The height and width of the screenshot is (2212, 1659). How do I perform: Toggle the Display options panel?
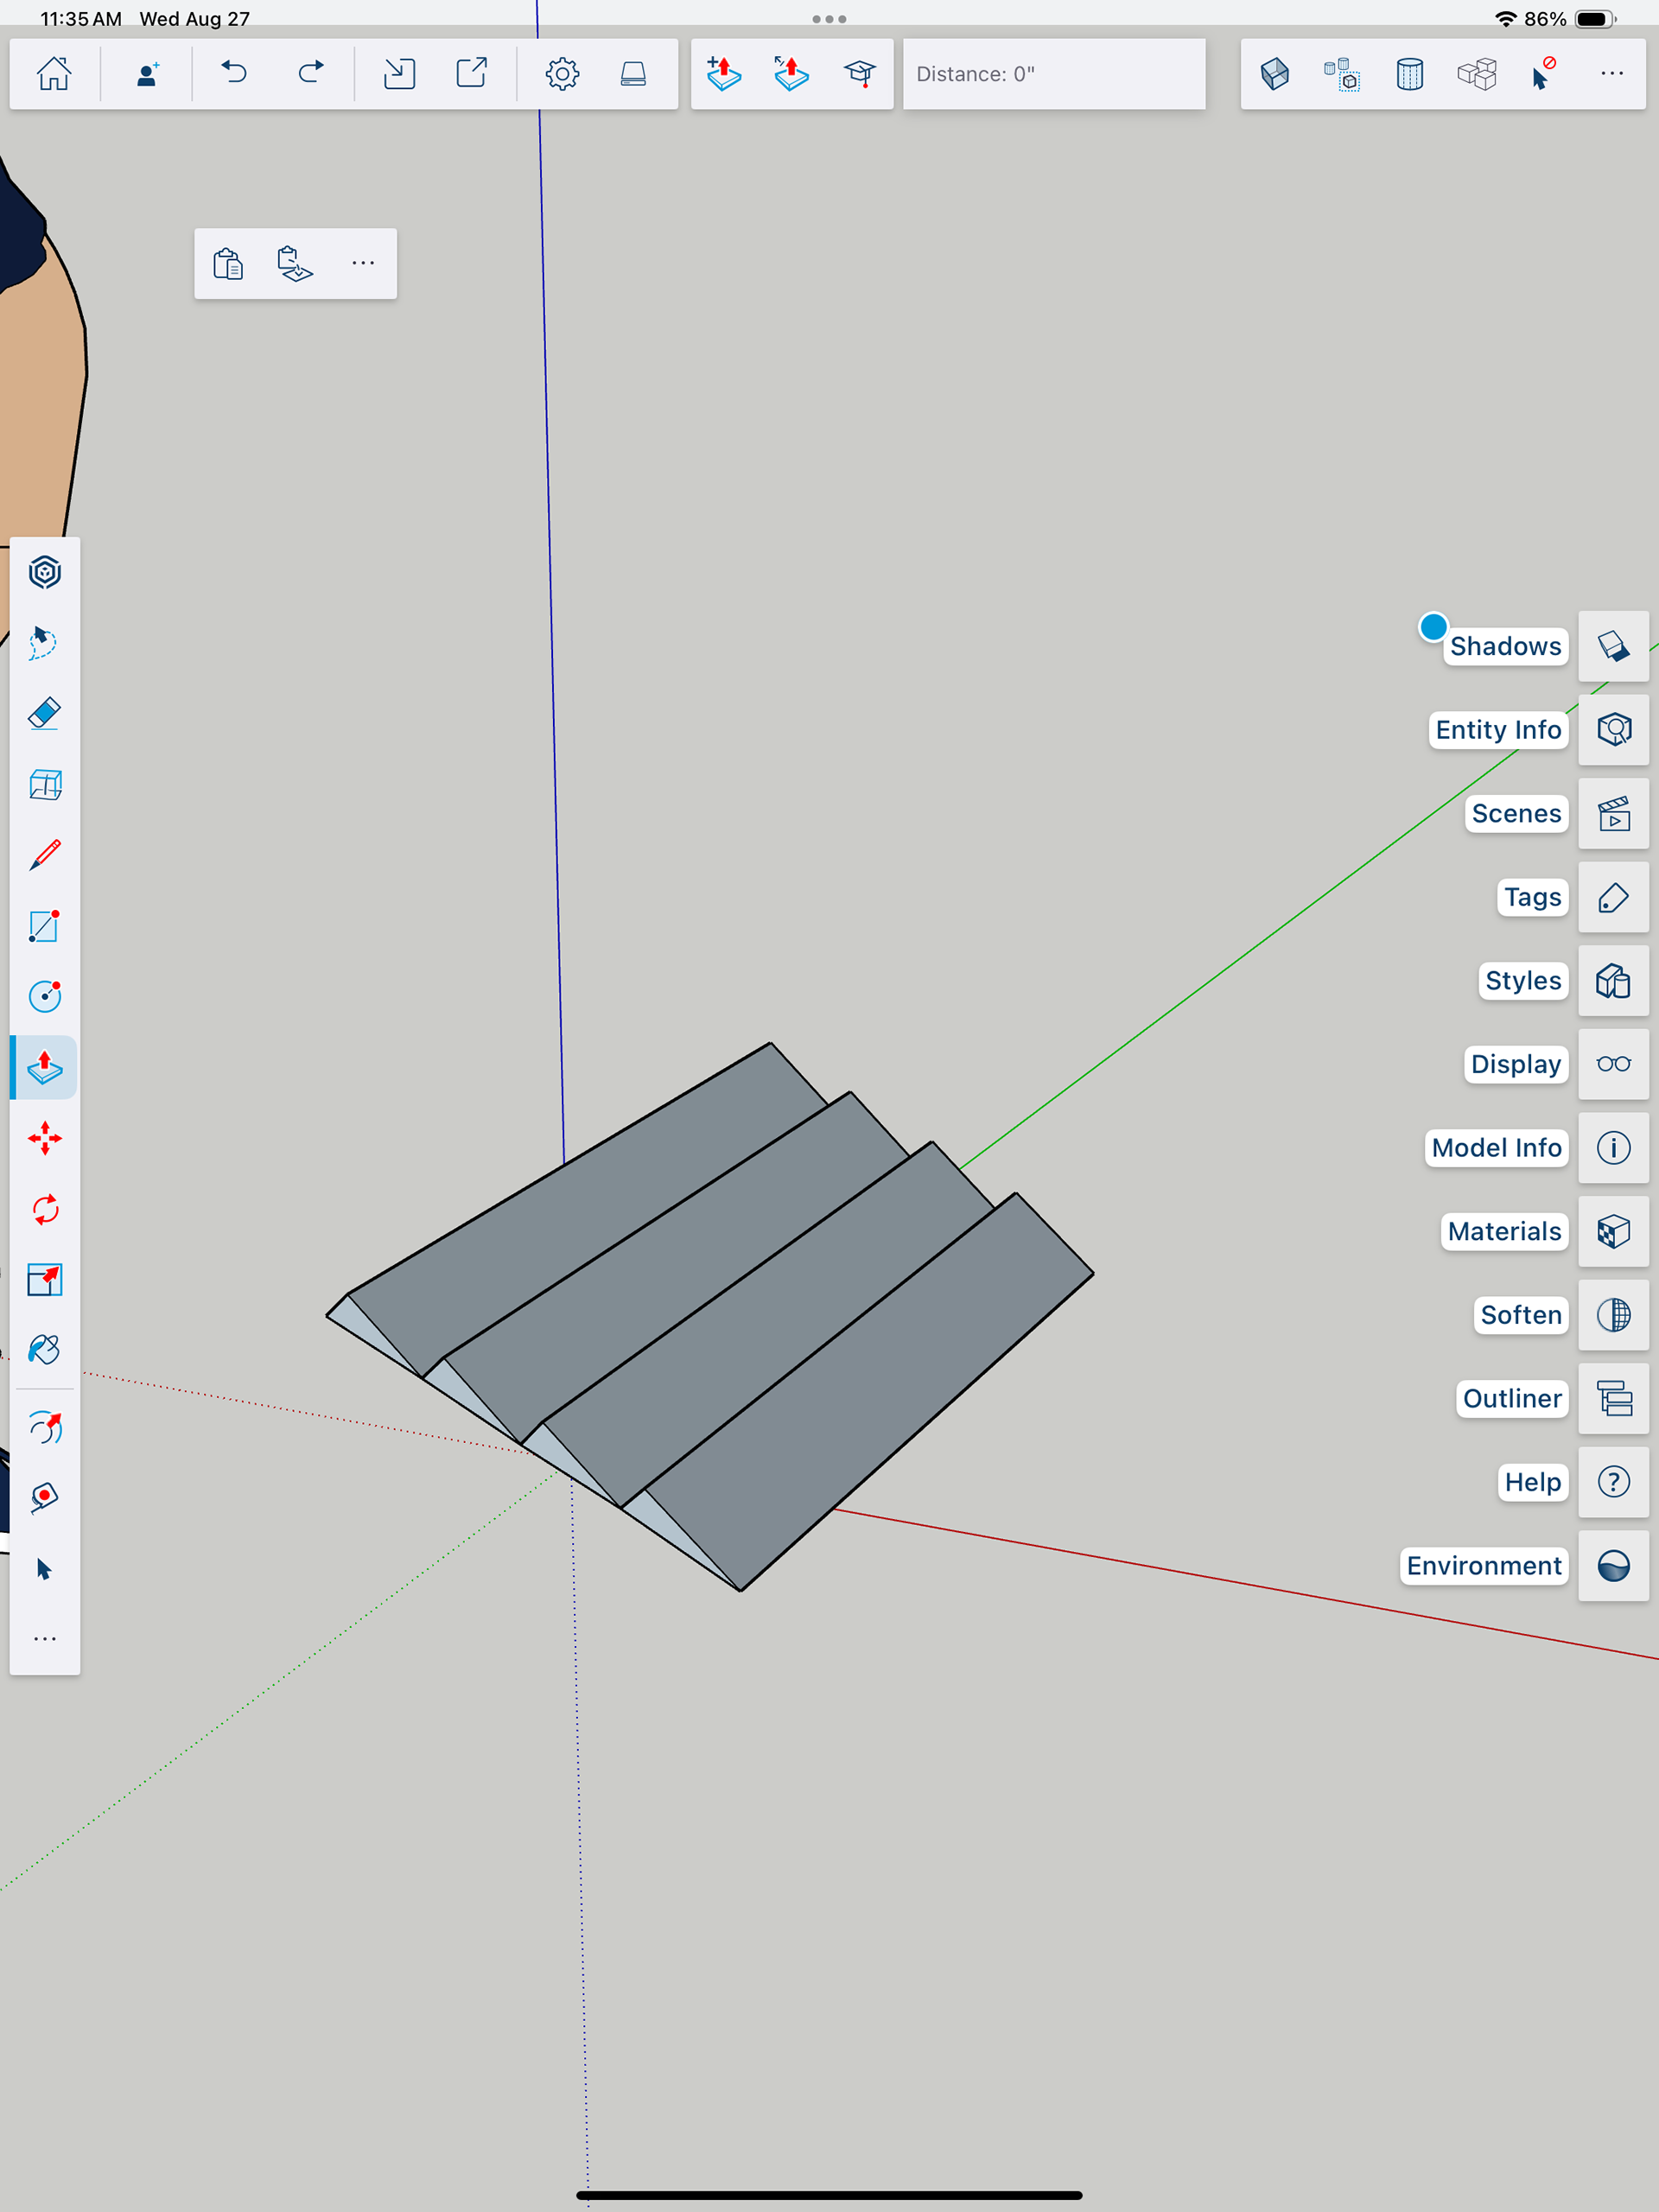point(1613,1064)
